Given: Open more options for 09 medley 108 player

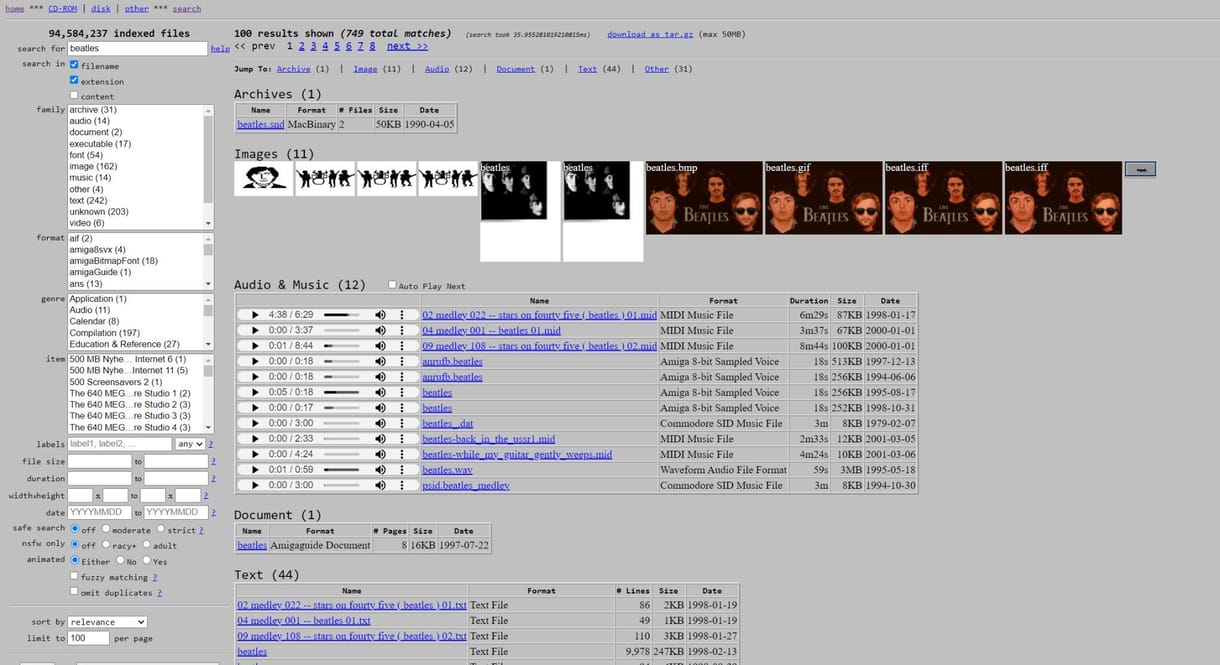Looking at the screenshot, I should [x=402, y=346].
